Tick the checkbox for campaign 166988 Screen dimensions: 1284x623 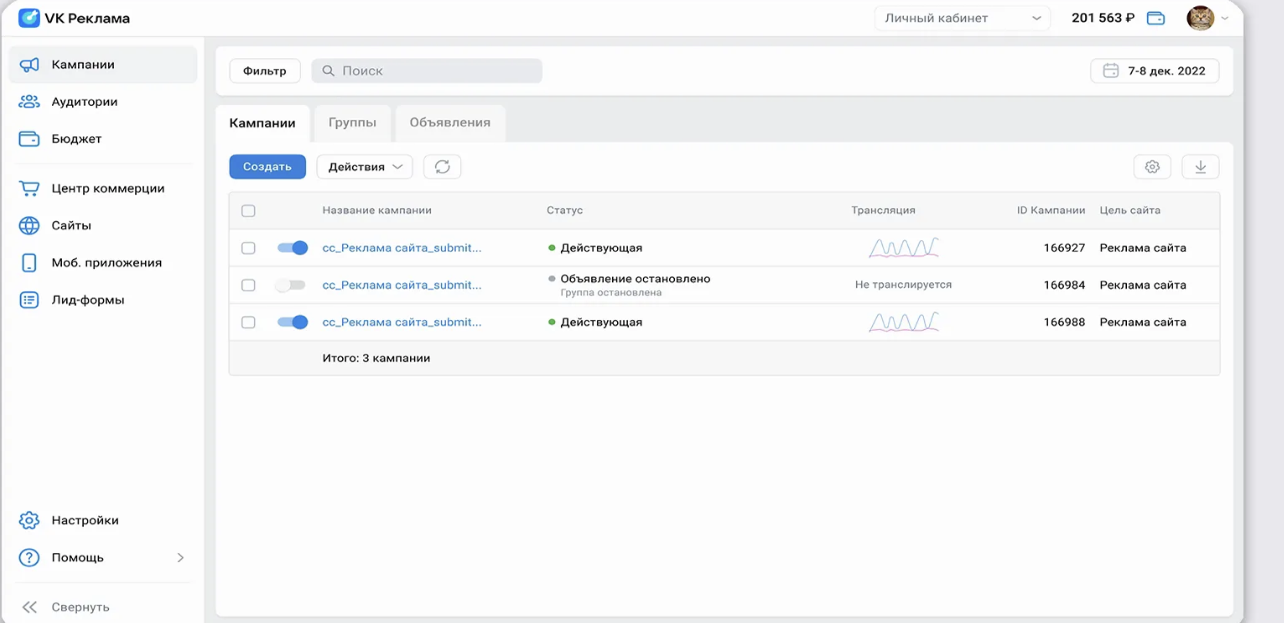[248, 322]
